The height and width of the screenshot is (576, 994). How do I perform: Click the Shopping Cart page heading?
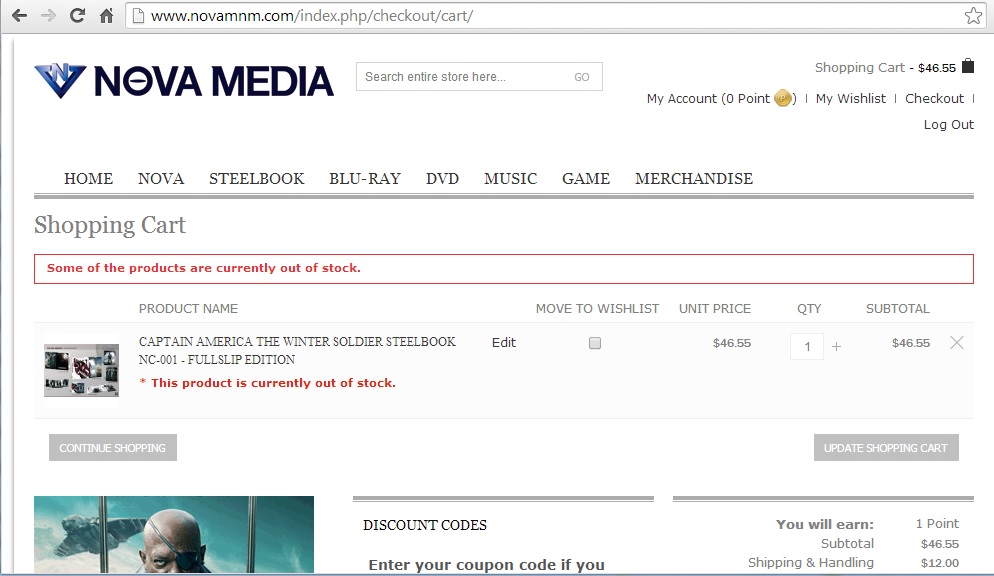point(110,226)
